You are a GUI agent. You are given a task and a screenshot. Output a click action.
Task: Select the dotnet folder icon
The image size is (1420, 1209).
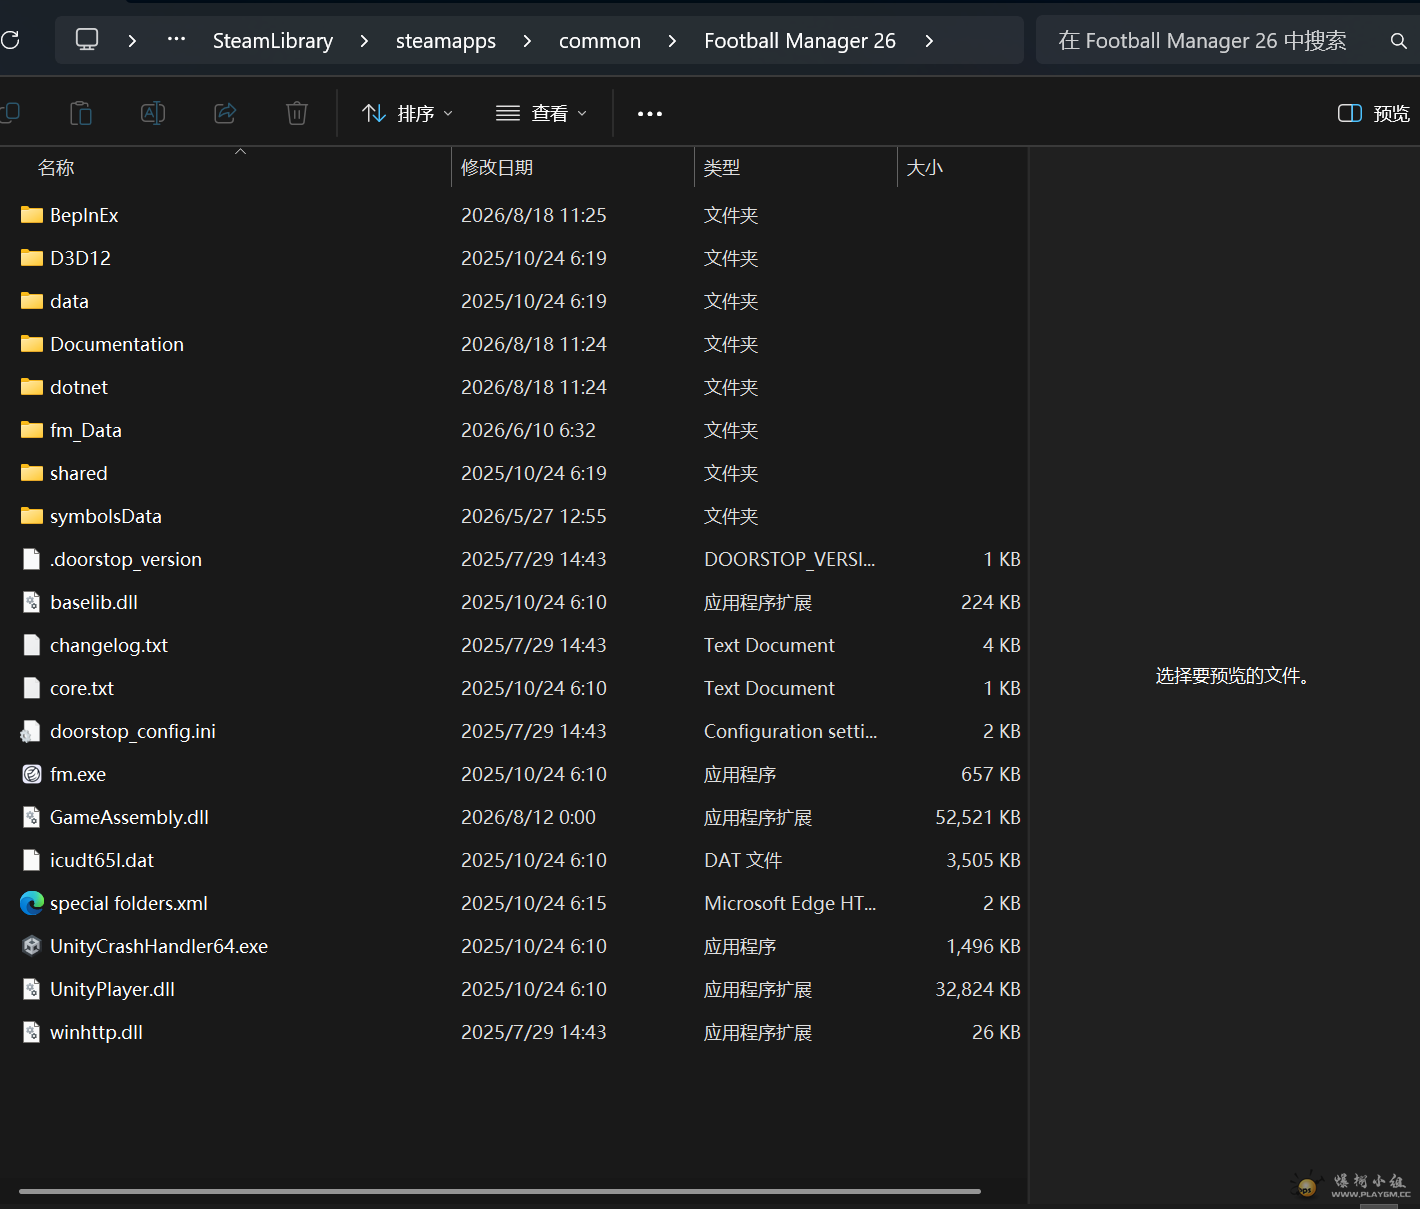point(32,387)
